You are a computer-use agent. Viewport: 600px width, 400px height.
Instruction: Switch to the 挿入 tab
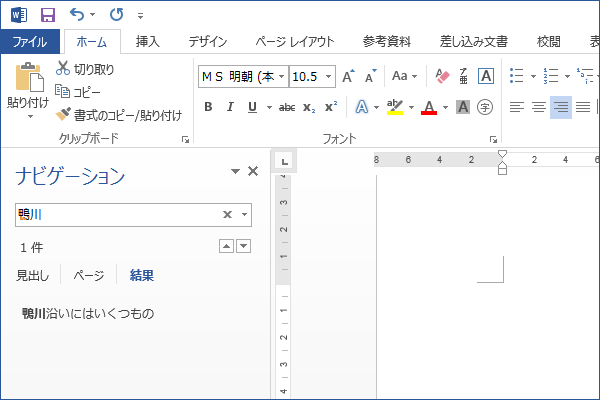pyautogui.click(x=148, y=41)
